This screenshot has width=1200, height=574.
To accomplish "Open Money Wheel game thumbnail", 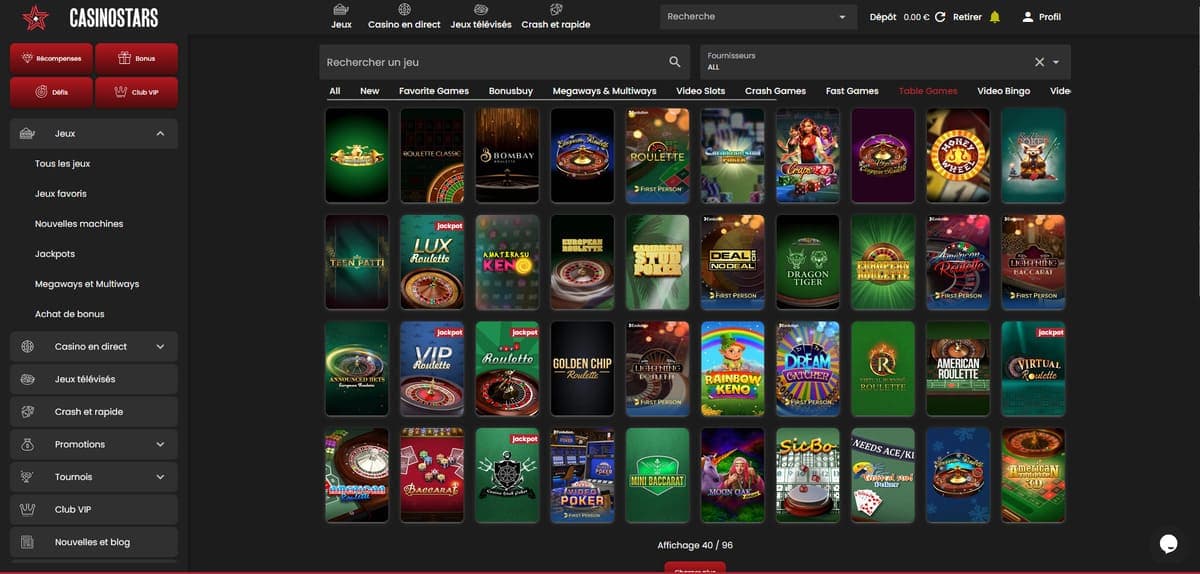I will (958, 155).
